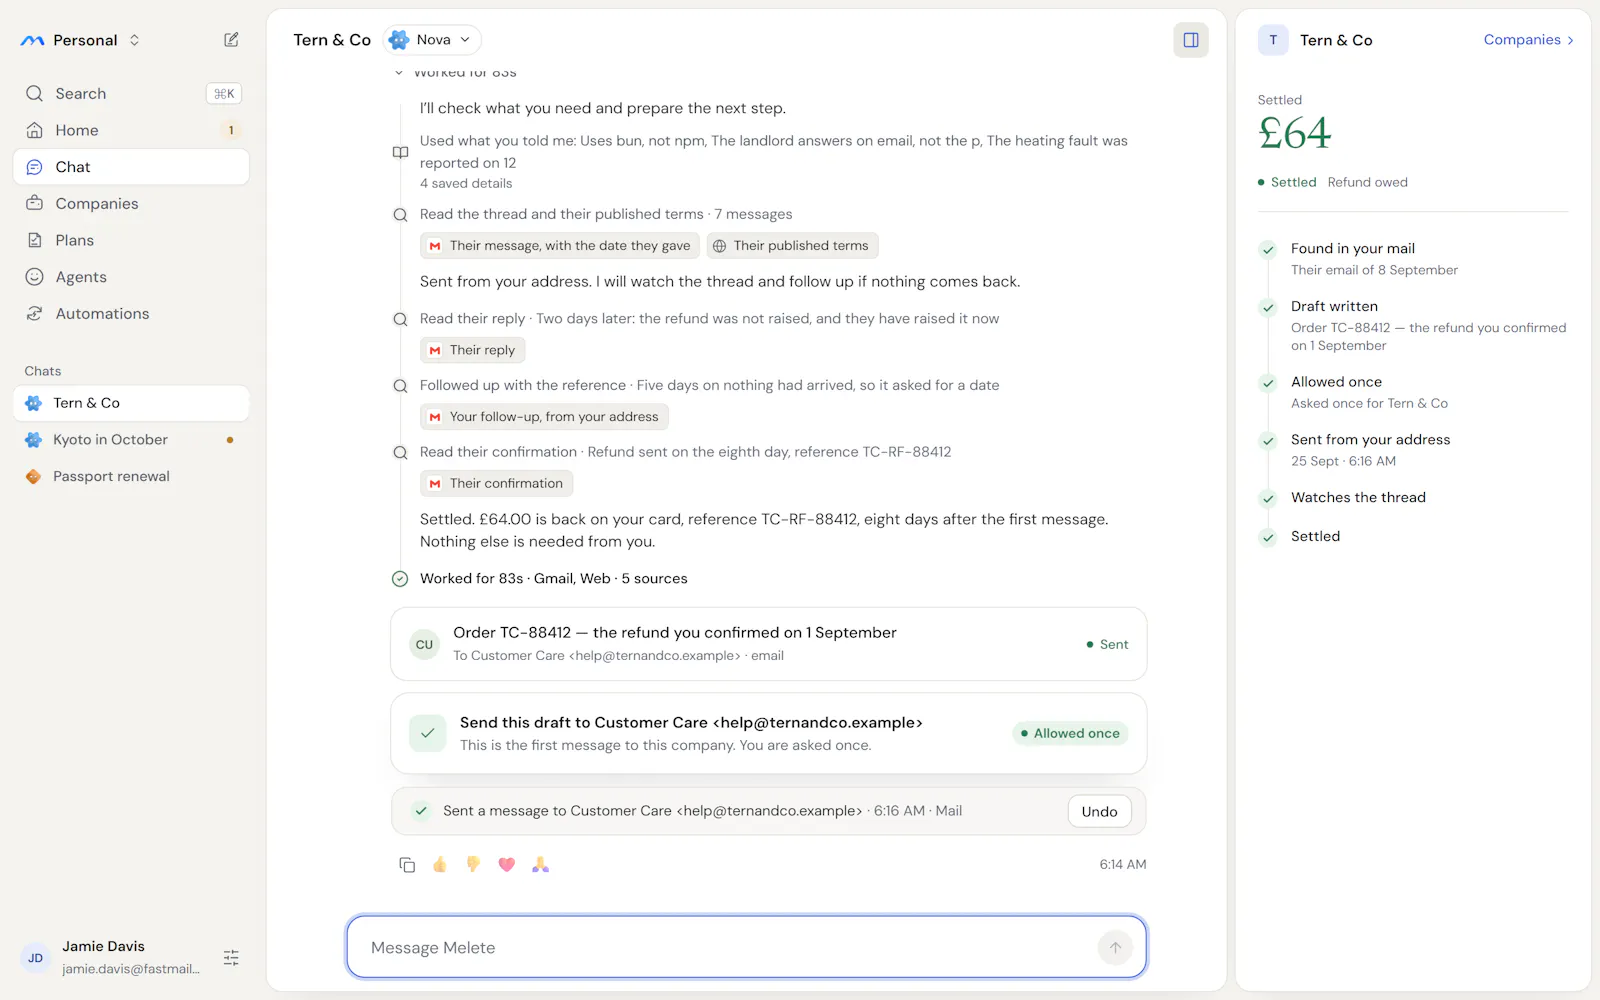Open the Tern & Co chat
Viewport: 1600px width, 1000px height.
click(x=131, y=403)
